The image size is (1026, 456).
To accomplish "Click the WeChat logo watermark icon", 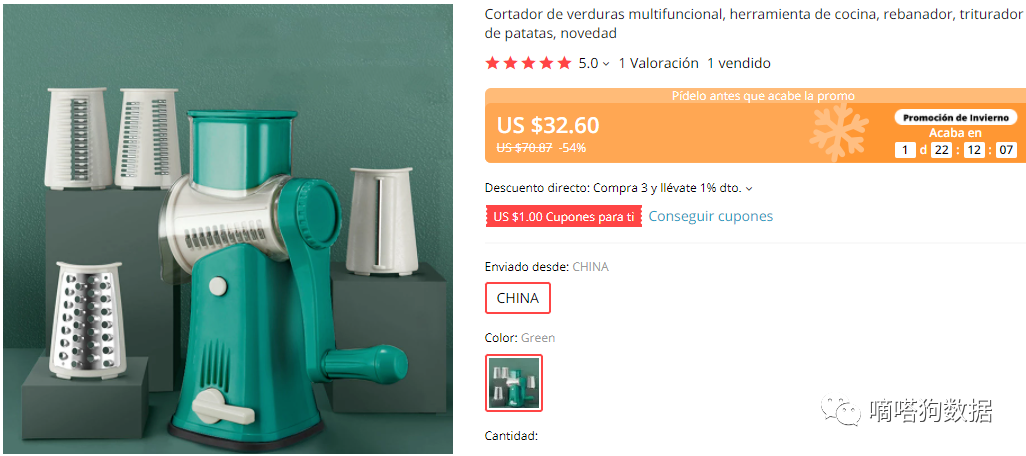I will (x=841, y=411).
